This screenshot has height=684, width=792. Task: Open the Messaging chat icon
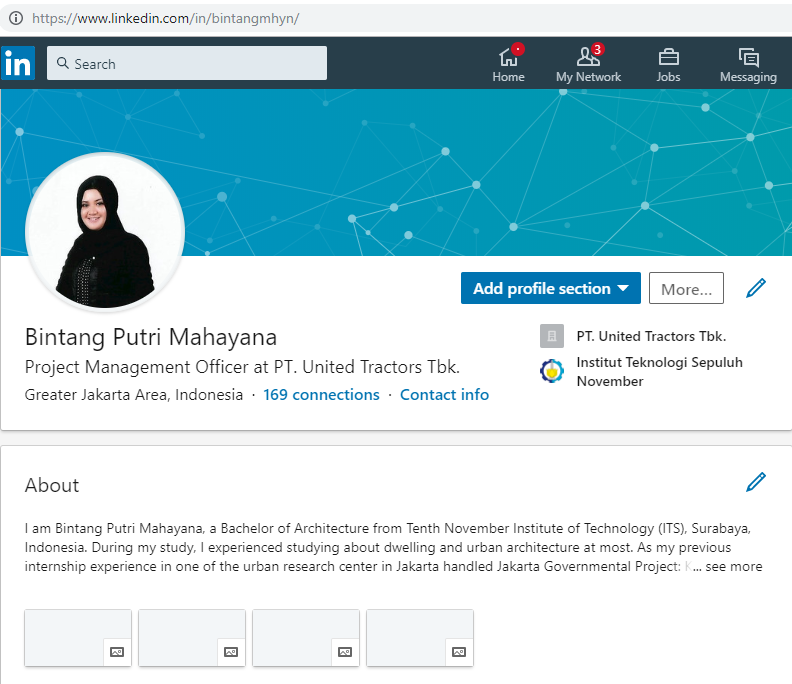point(748,57)
